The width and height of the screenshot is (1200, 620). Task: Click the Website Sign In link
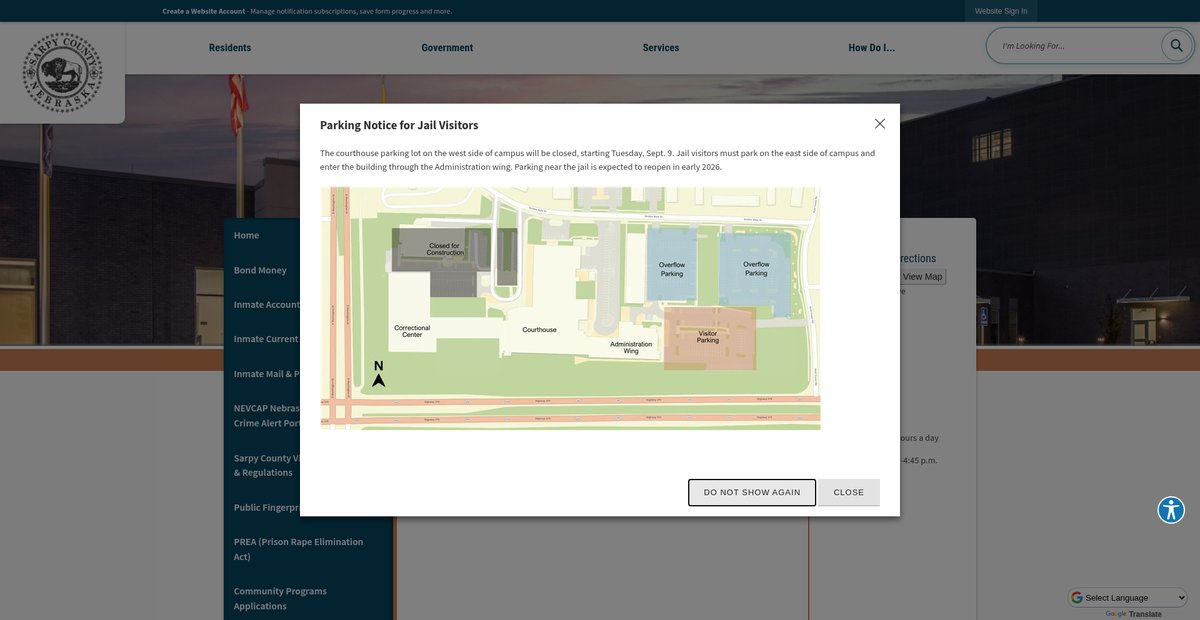pos(1000,11)
